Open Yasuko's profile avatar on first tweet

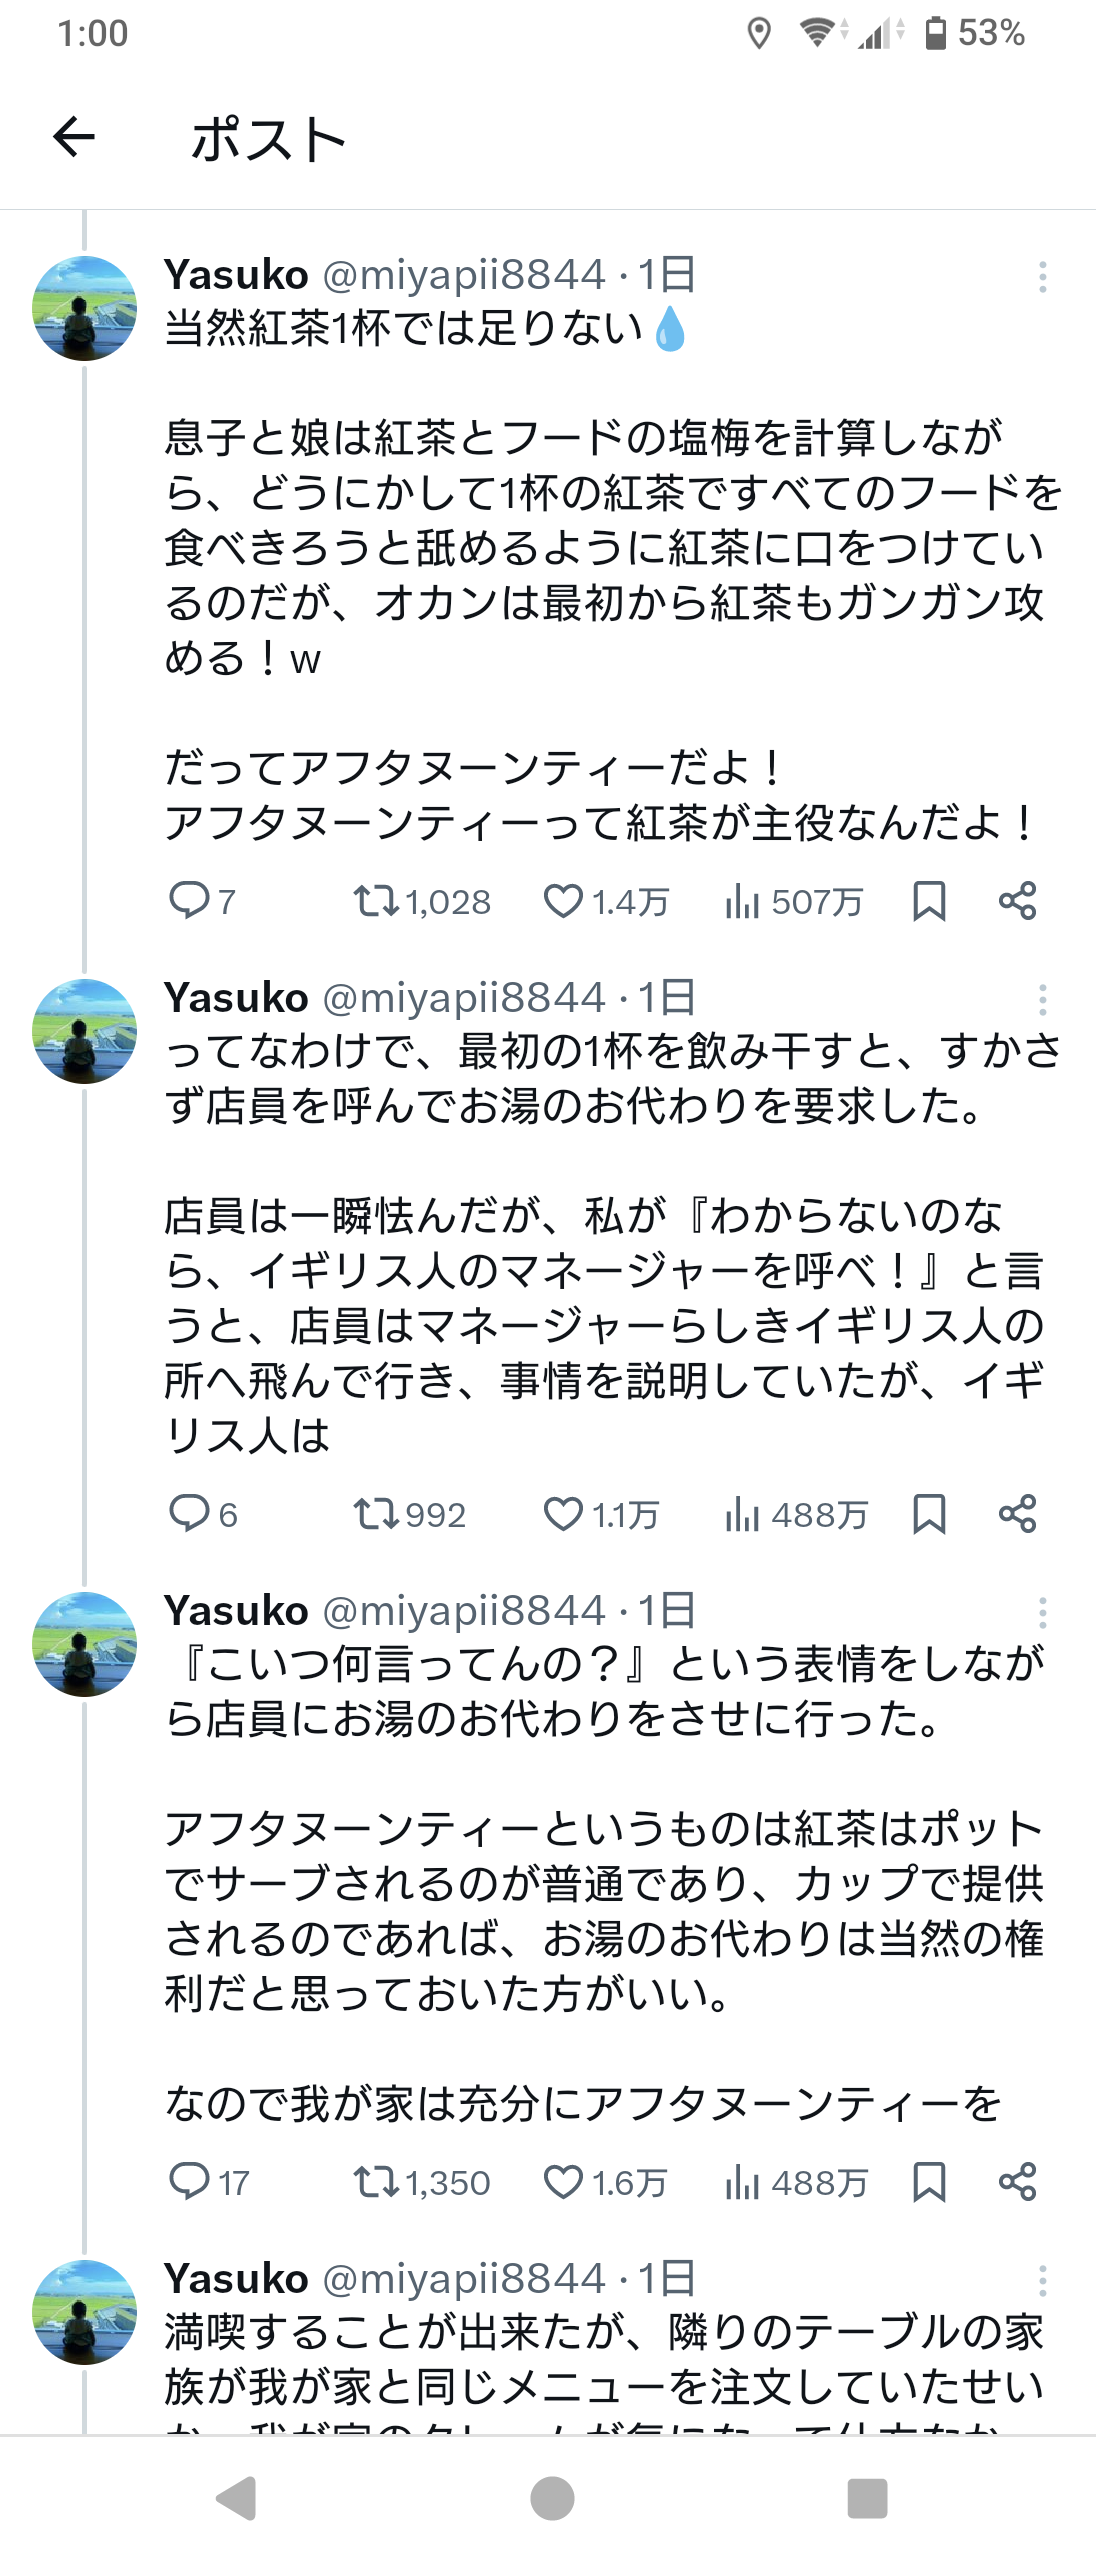tap(84, 308)
